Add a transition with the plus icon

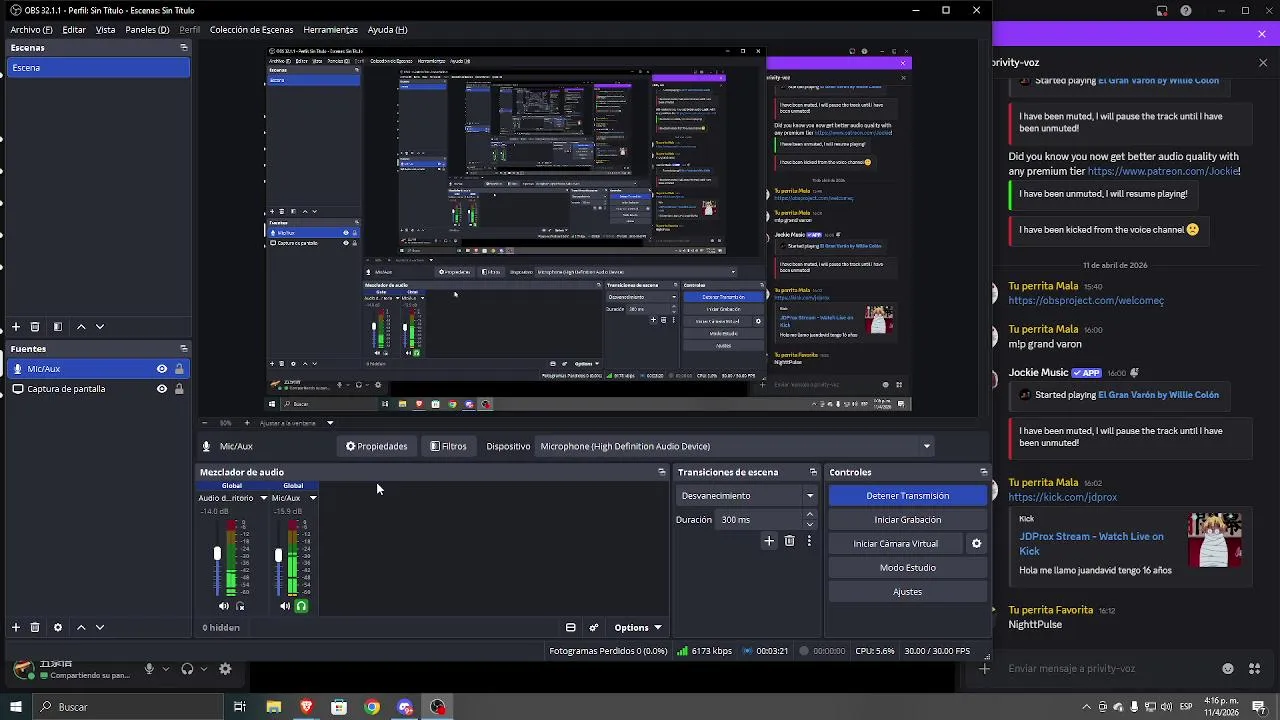click(x=769, y=541)
